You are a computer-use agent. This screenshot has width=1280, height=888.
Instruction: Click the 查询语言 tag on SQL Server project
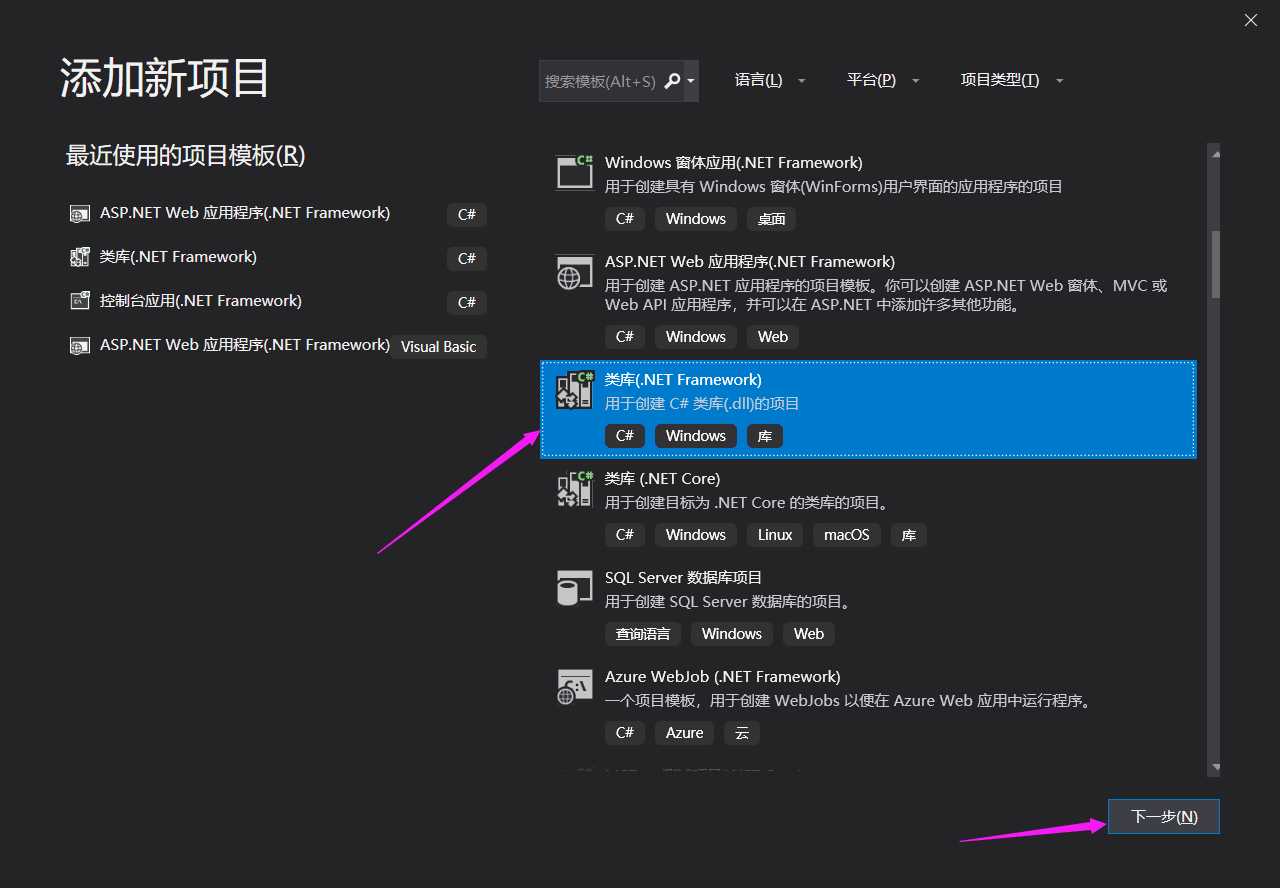click(643, 634)
